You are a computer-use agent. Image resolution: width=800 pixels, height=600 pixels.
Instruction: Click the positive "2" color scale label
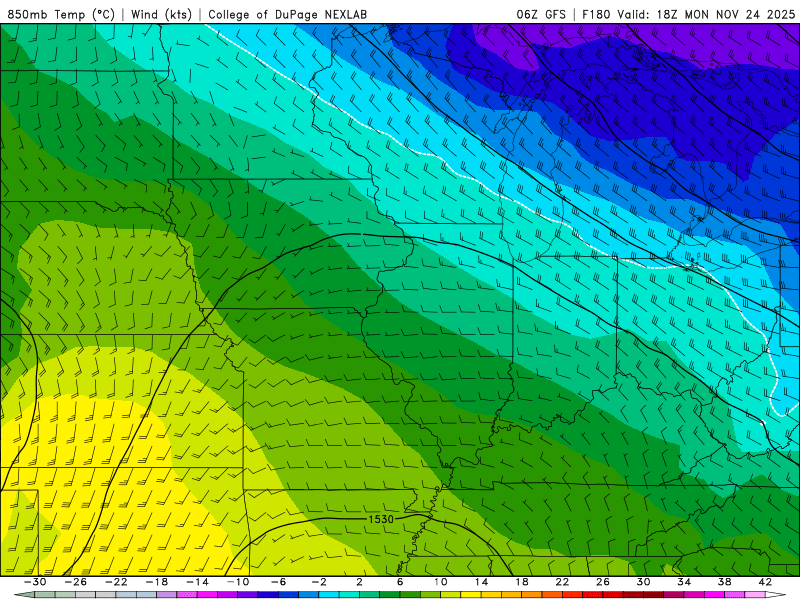point(360,582)
